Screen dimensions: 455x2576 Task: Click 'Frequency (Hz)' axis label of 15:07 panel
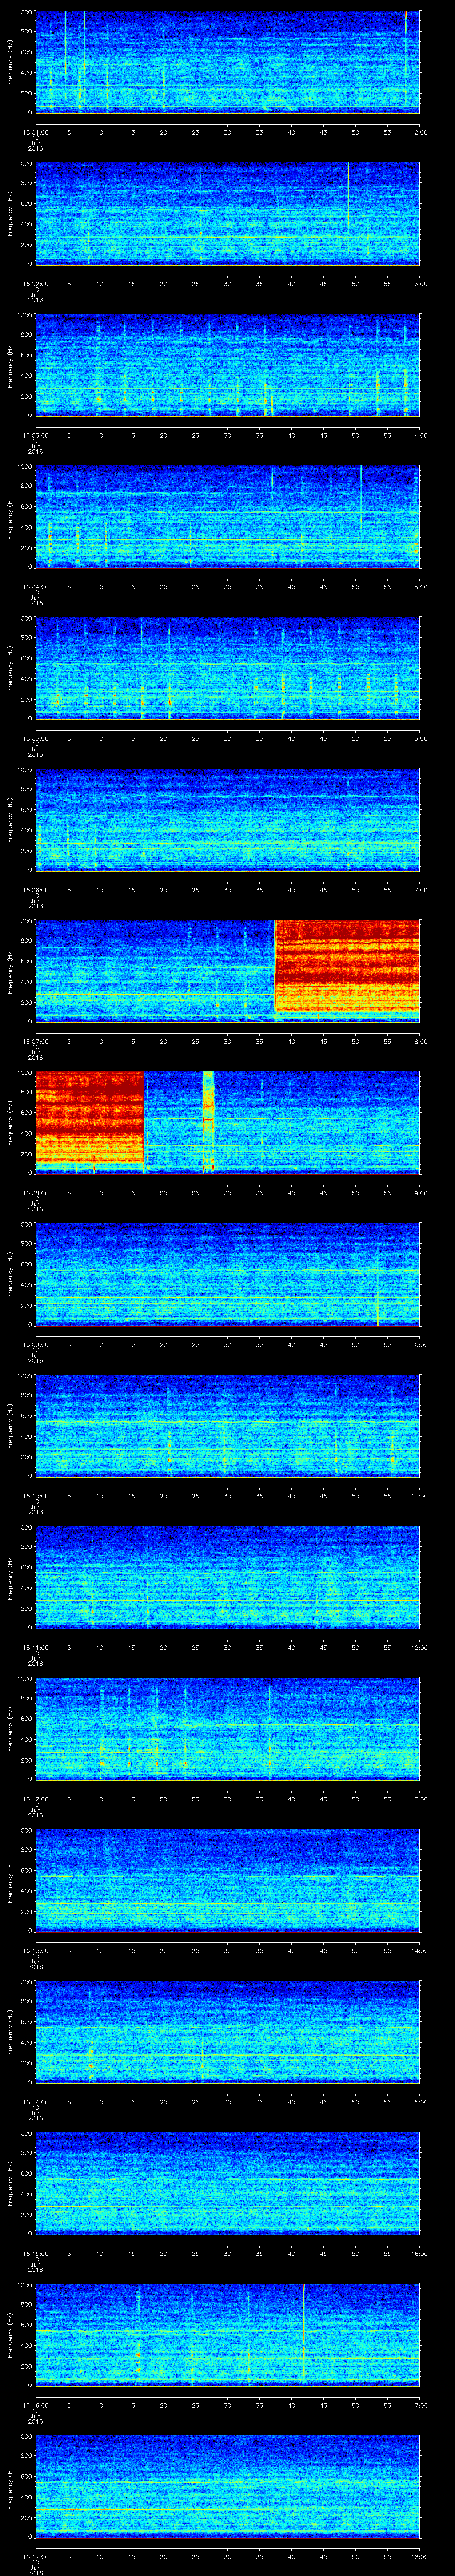(x=10, y=970)
